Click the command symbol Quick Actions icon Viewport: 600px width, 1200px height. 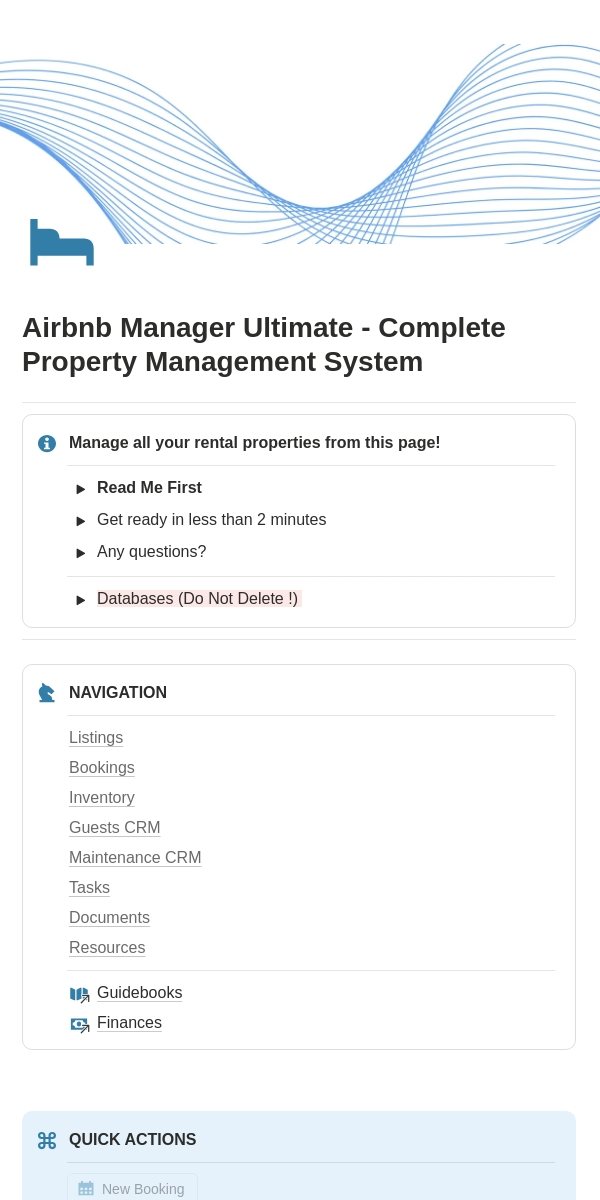[47, 1140]
